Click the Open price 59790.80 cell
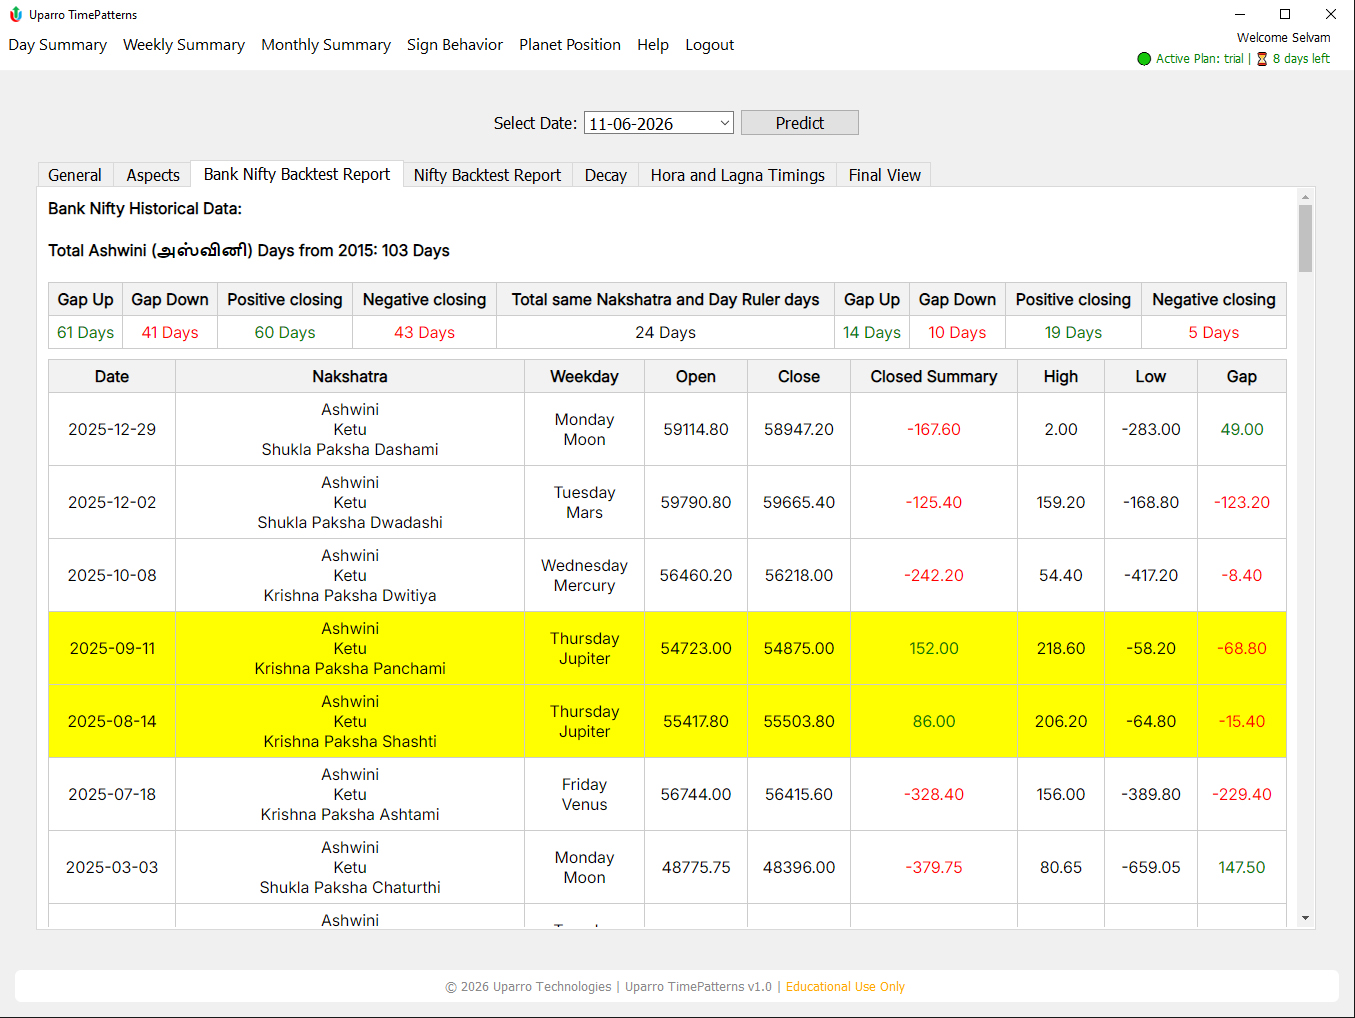Viewport: 1355px width, 1018px height. (696, 502)
